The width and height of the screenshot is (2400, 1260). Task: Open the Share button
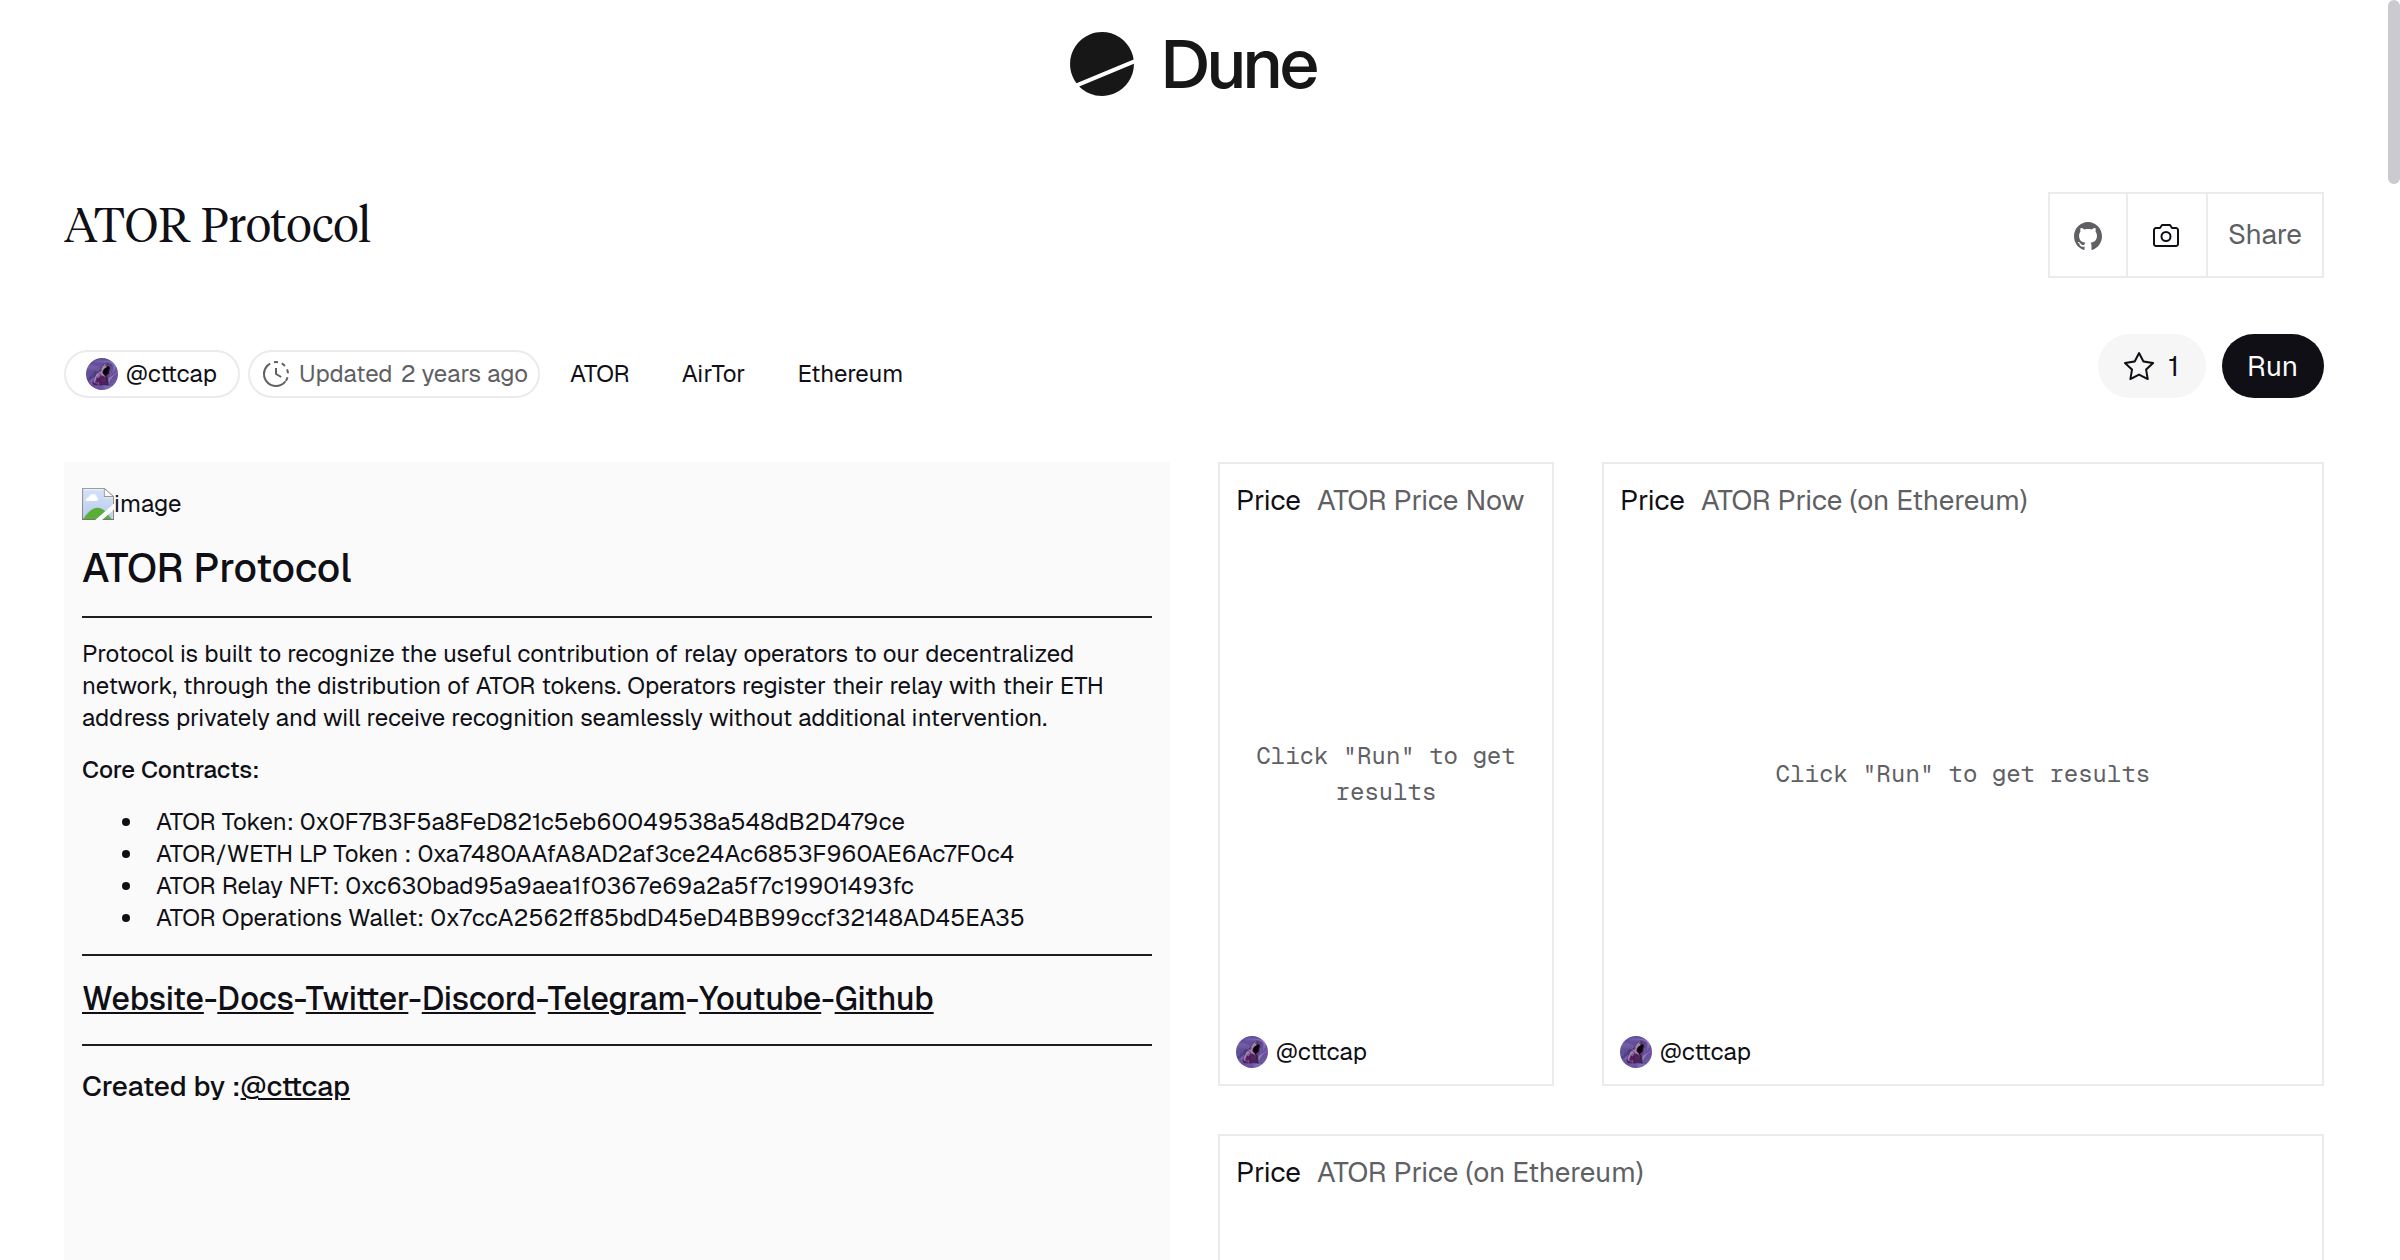click(x=2264, y=235)
